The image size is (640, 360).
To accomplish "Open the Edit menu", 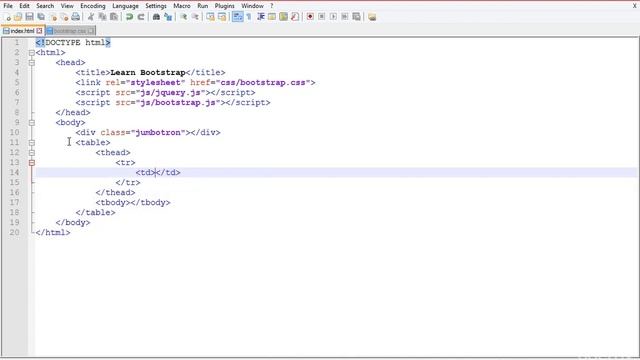I will click(x=24, y=6).
